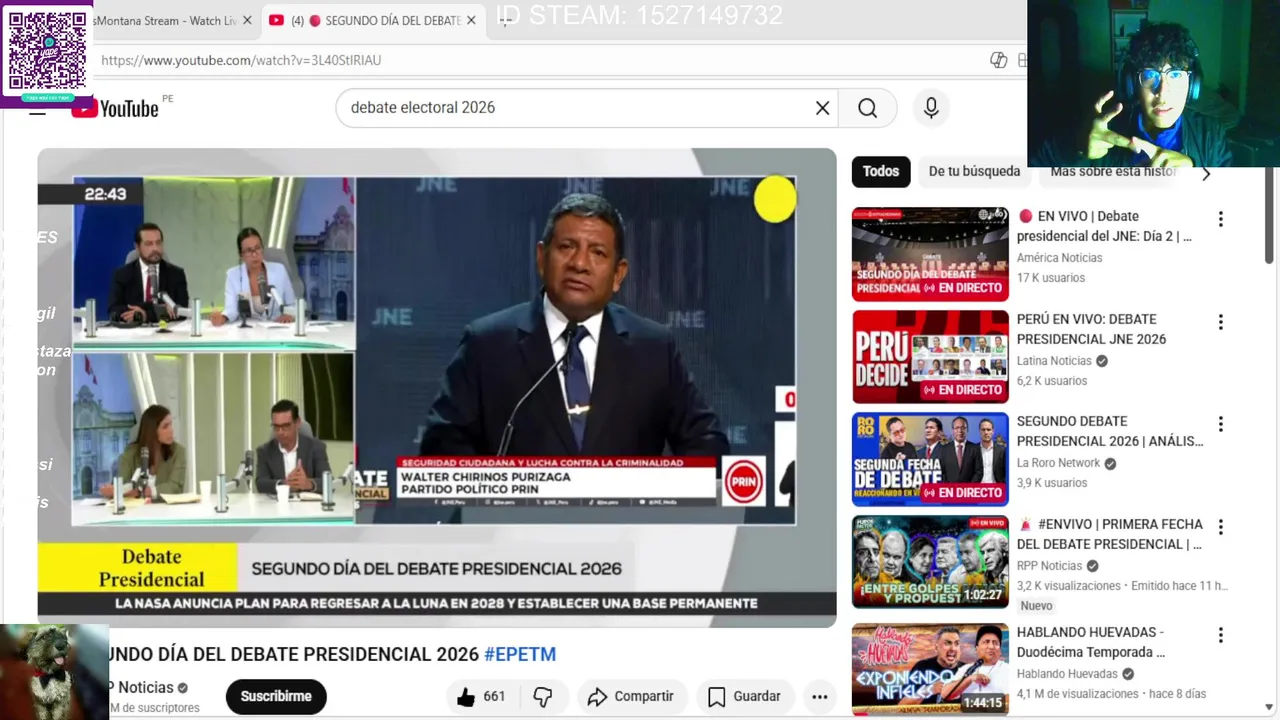This screenshot has height=720, width=1280.
Task: Open options for Hablando Huevadas video
Action: (x=1220, y=635)
